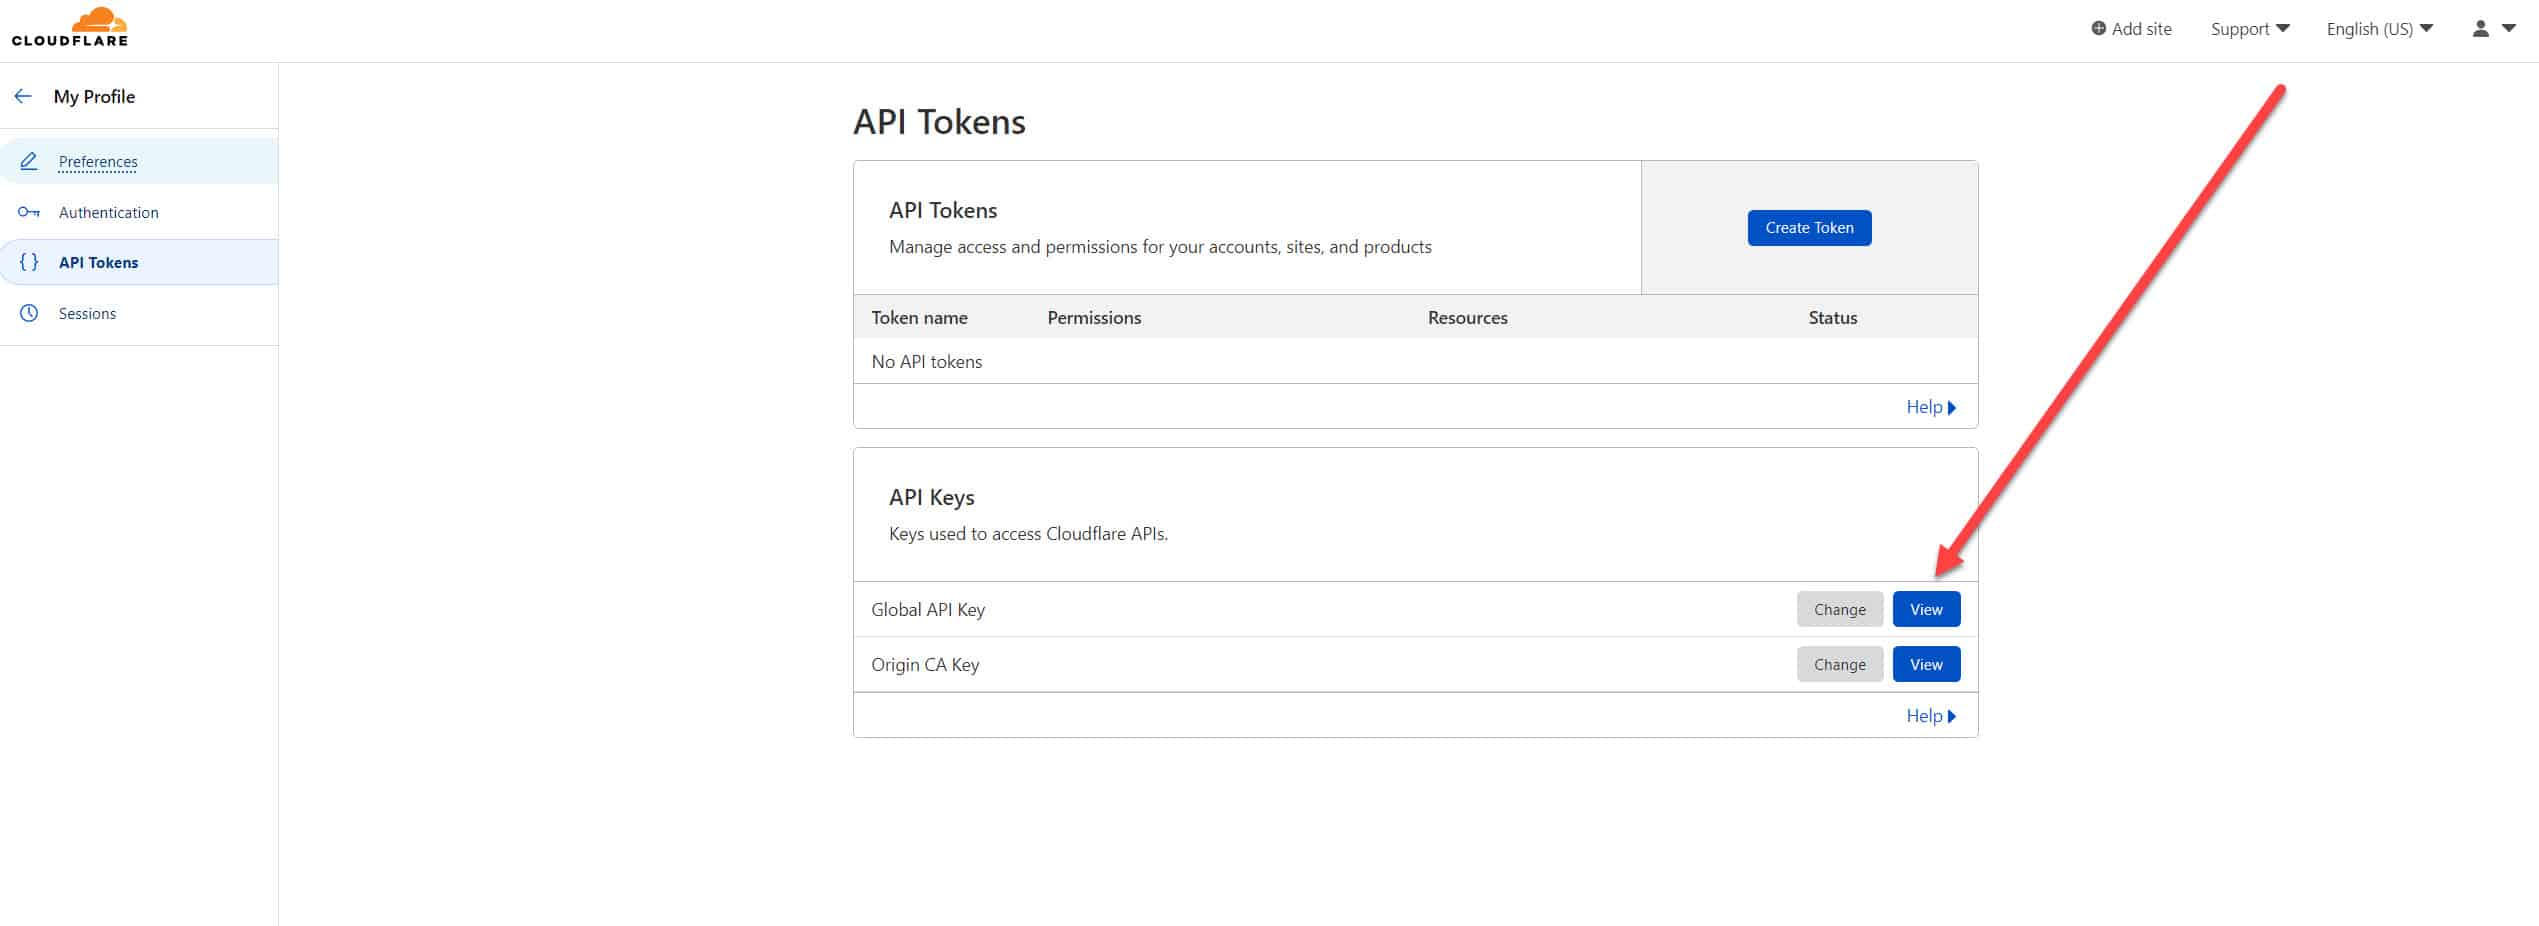Click the 'Origin CA Key' label
This screenshot has width=2539, height=926.
pyautogui.click(x=925, y=665)
